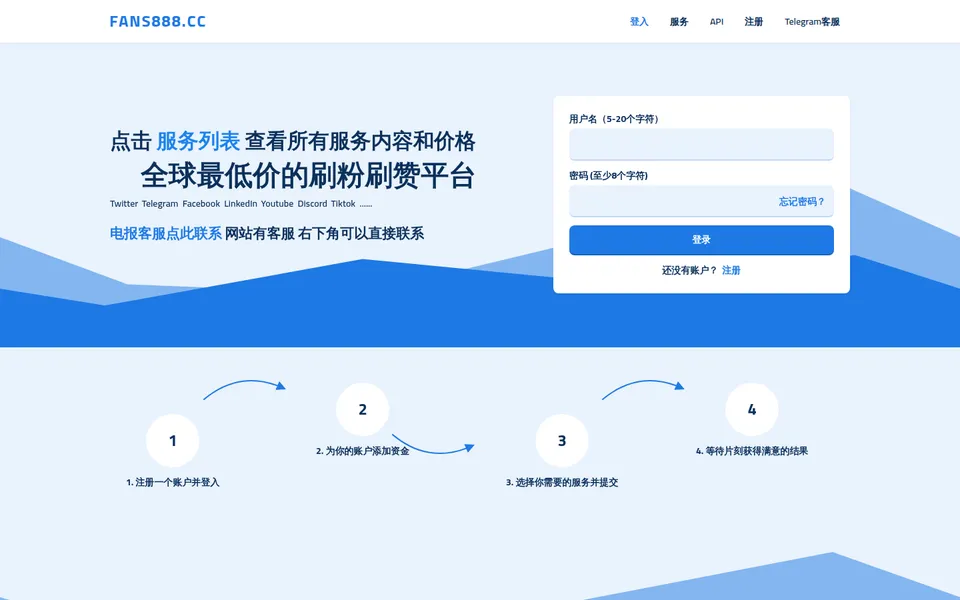Click the 忘记密码？ link

[x=801, y=201]
